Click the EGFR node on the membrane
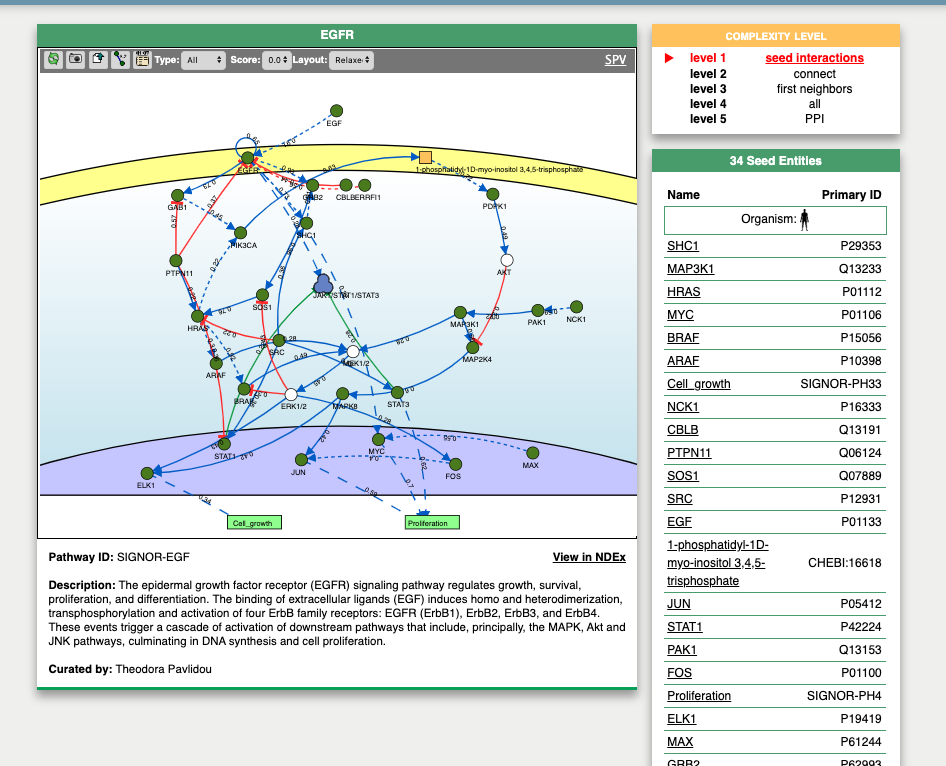This screenshot has height=766, width=946. [247, 158]
